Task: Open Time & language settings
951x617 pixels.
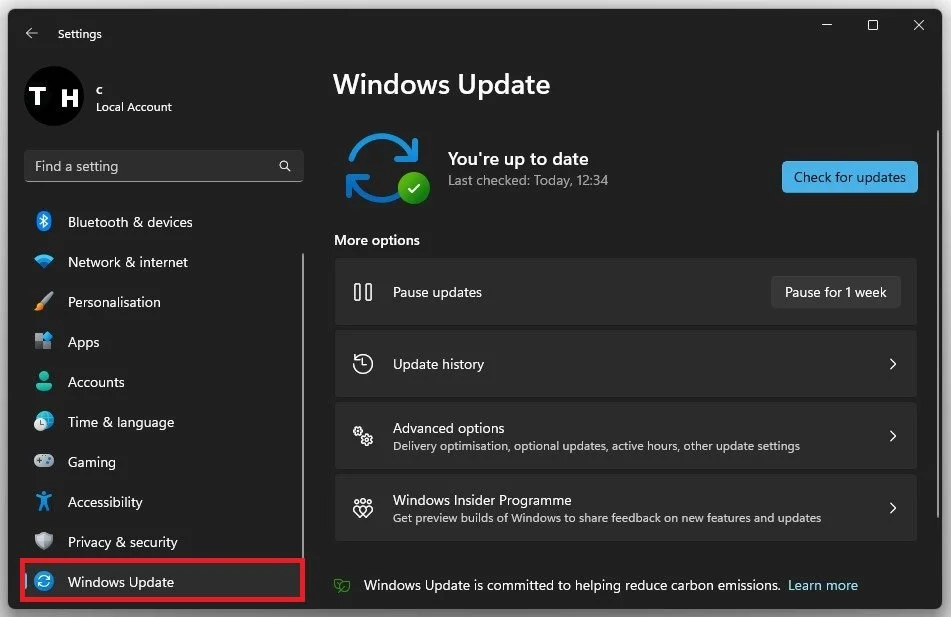Action: tap(163, 422)
